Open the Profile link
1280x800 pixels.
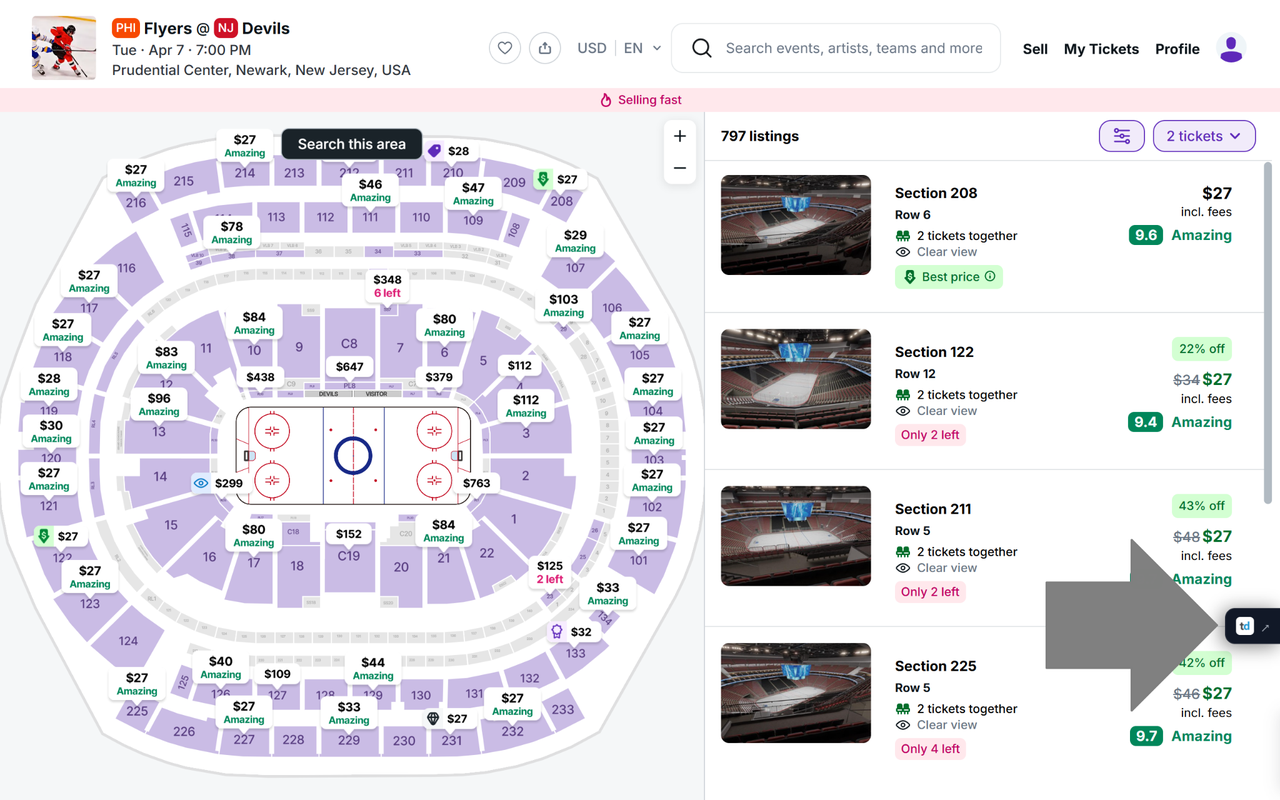click(1177, 49)
